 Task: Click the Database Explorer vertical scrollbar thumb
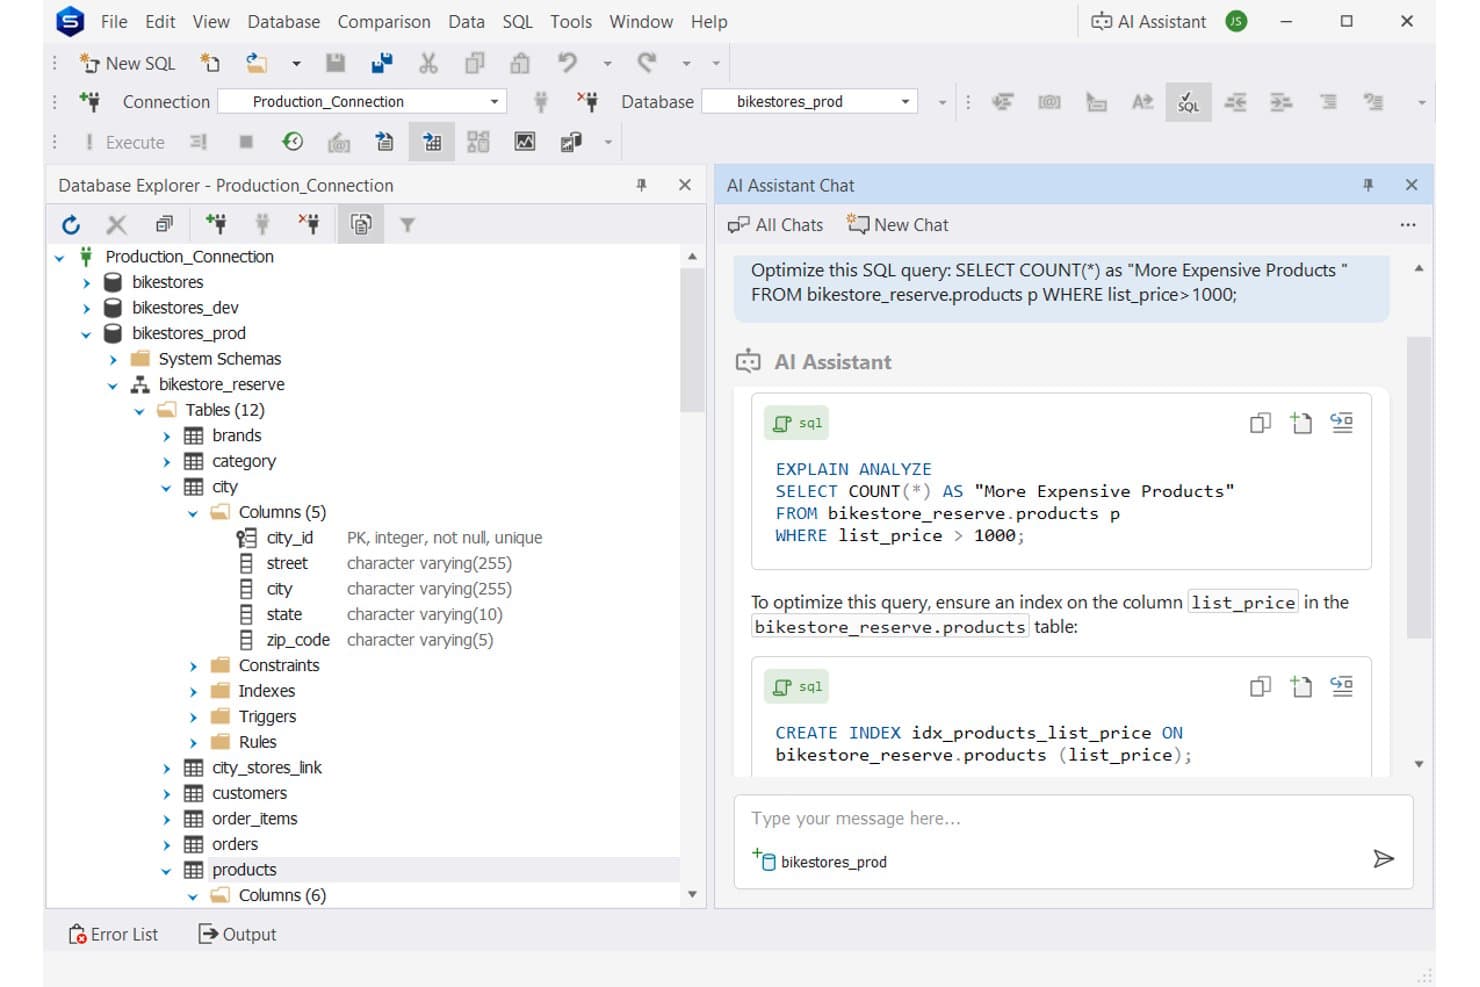(692, 340)
